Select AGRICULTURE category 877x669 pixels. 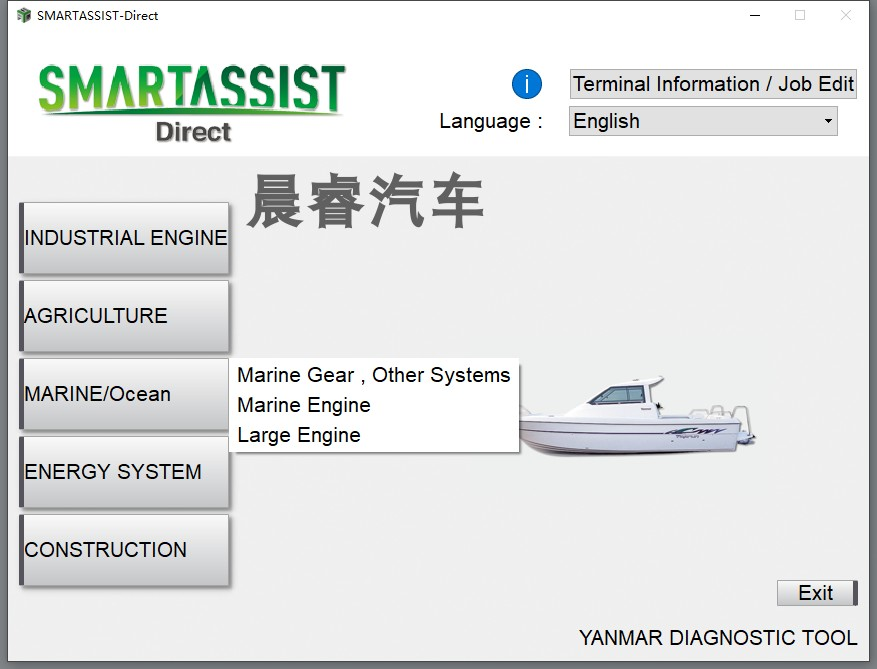pos(124,316)
